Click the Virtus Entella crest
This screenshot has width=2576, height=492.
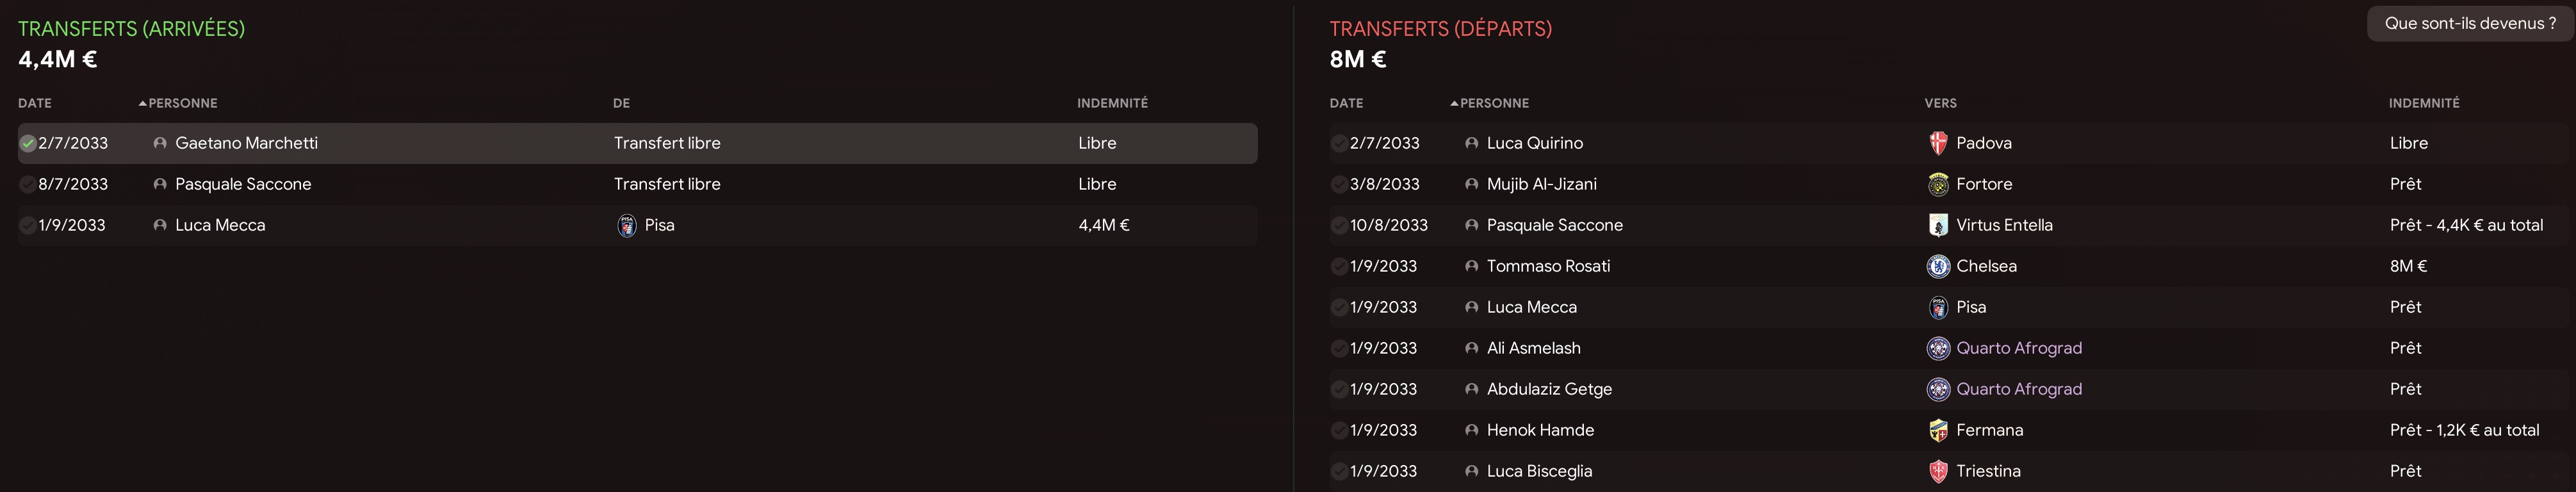(x=1938, y=225)
